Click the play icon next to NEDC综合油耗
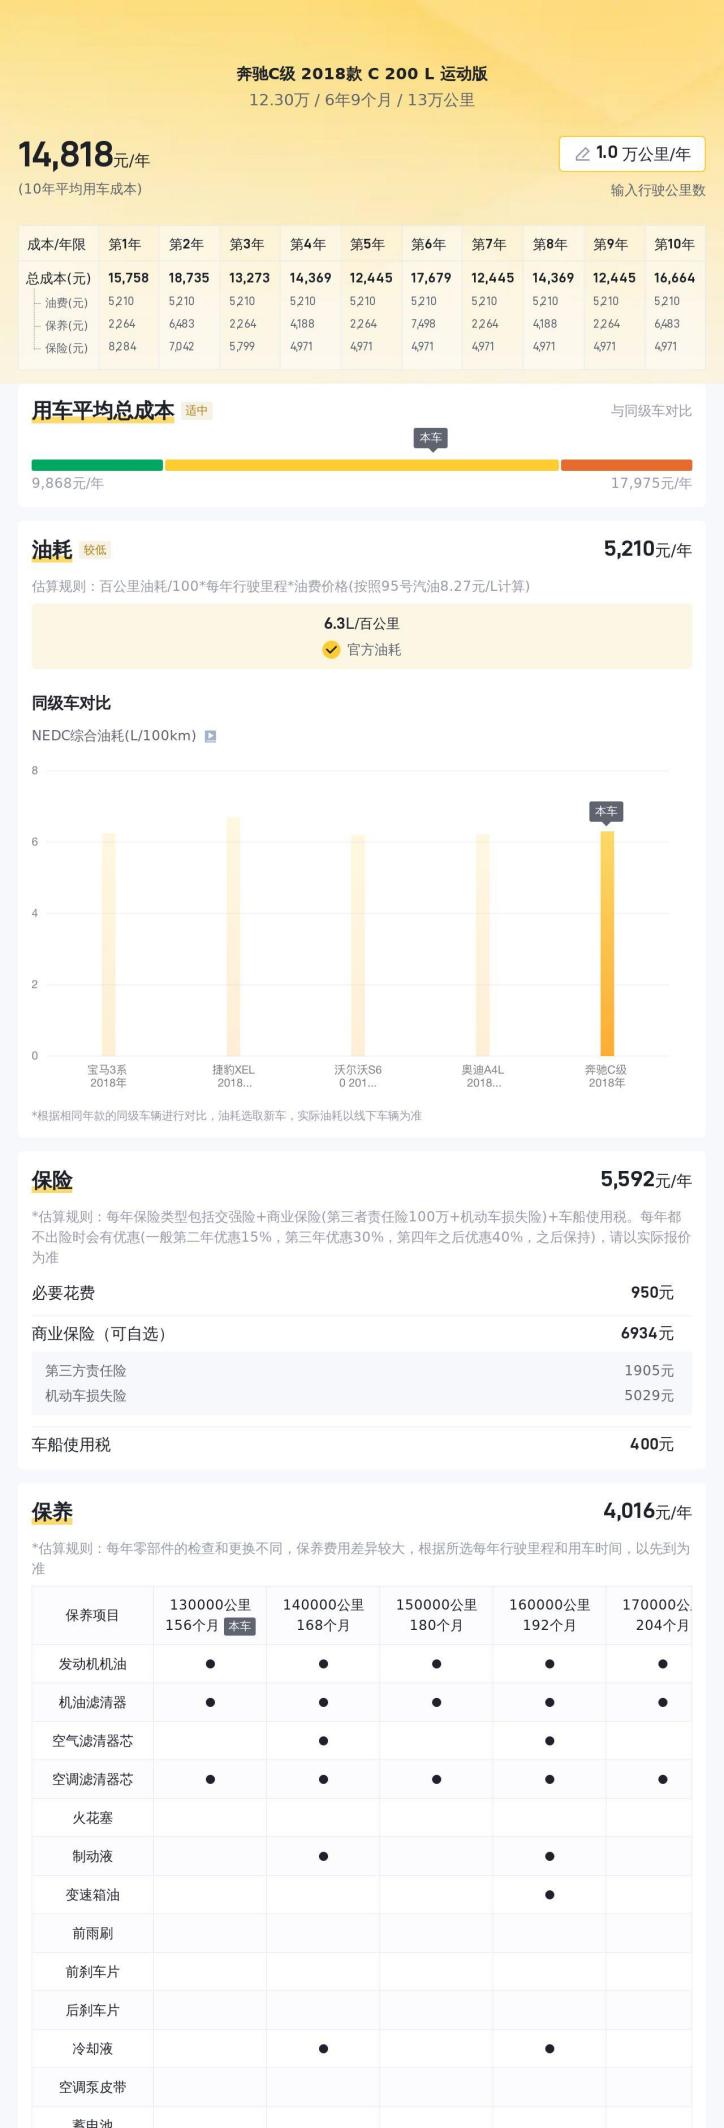The width and height of the screenshot is (724, 2128). coord(210,736)
